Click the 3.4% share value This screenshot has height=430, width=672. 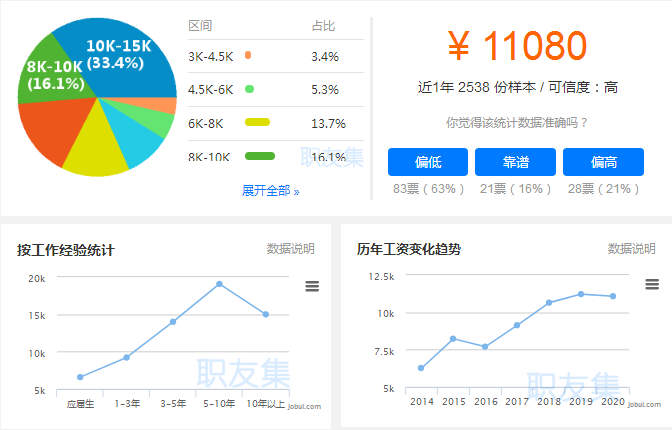(x=325, y=56)
